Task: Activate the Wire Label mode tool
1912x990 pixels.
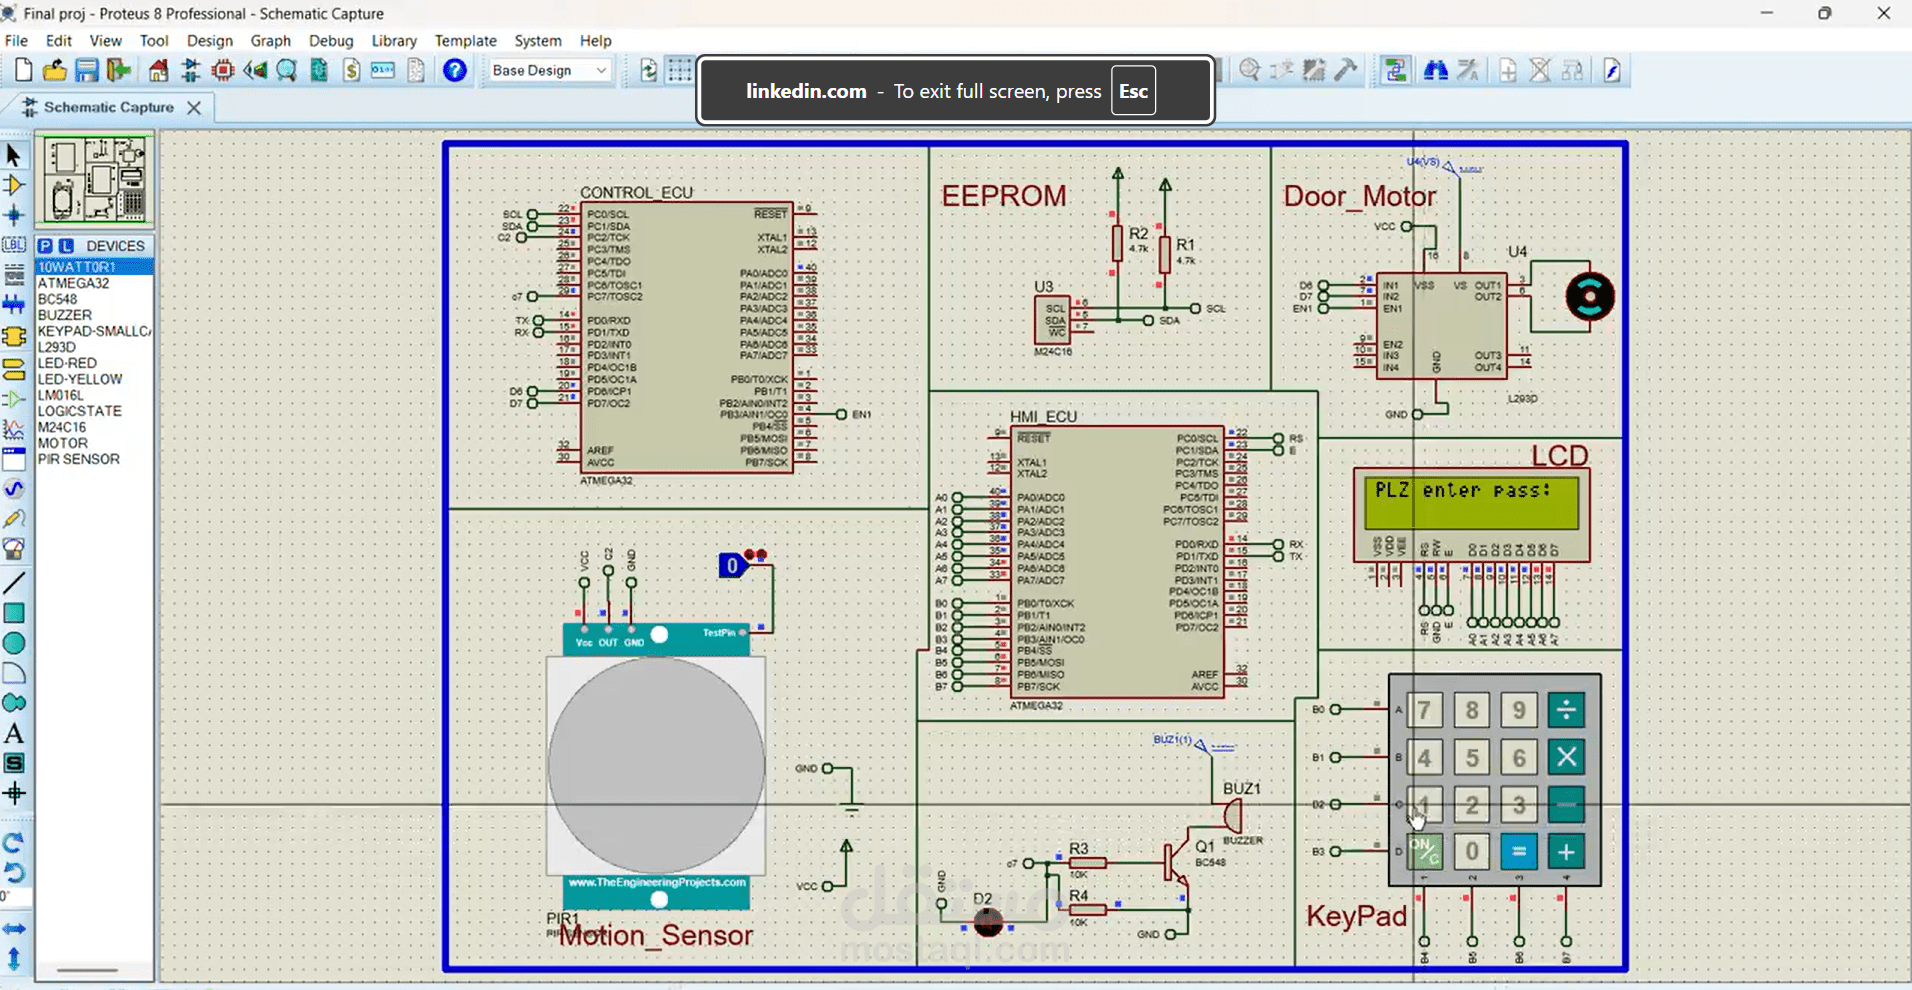Action: [14, 243]
